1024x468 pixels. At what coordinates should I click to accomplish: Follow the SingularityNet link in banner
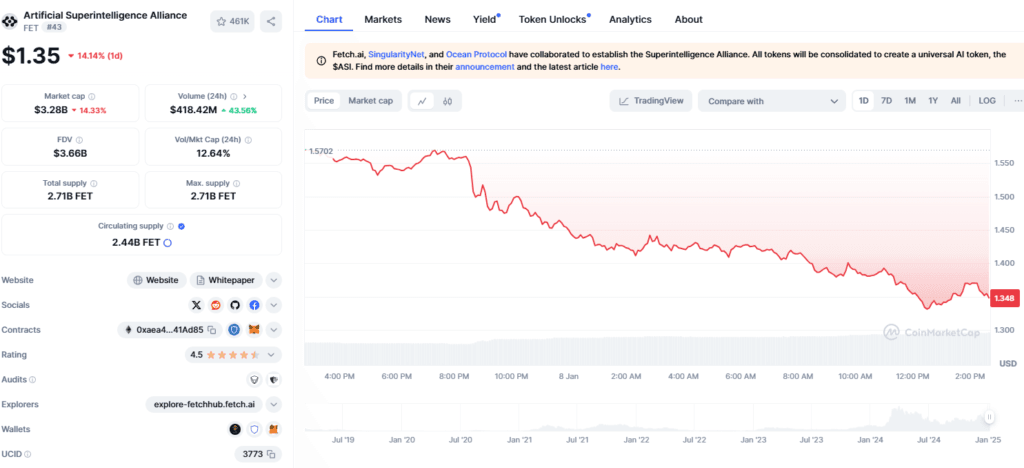398,55
